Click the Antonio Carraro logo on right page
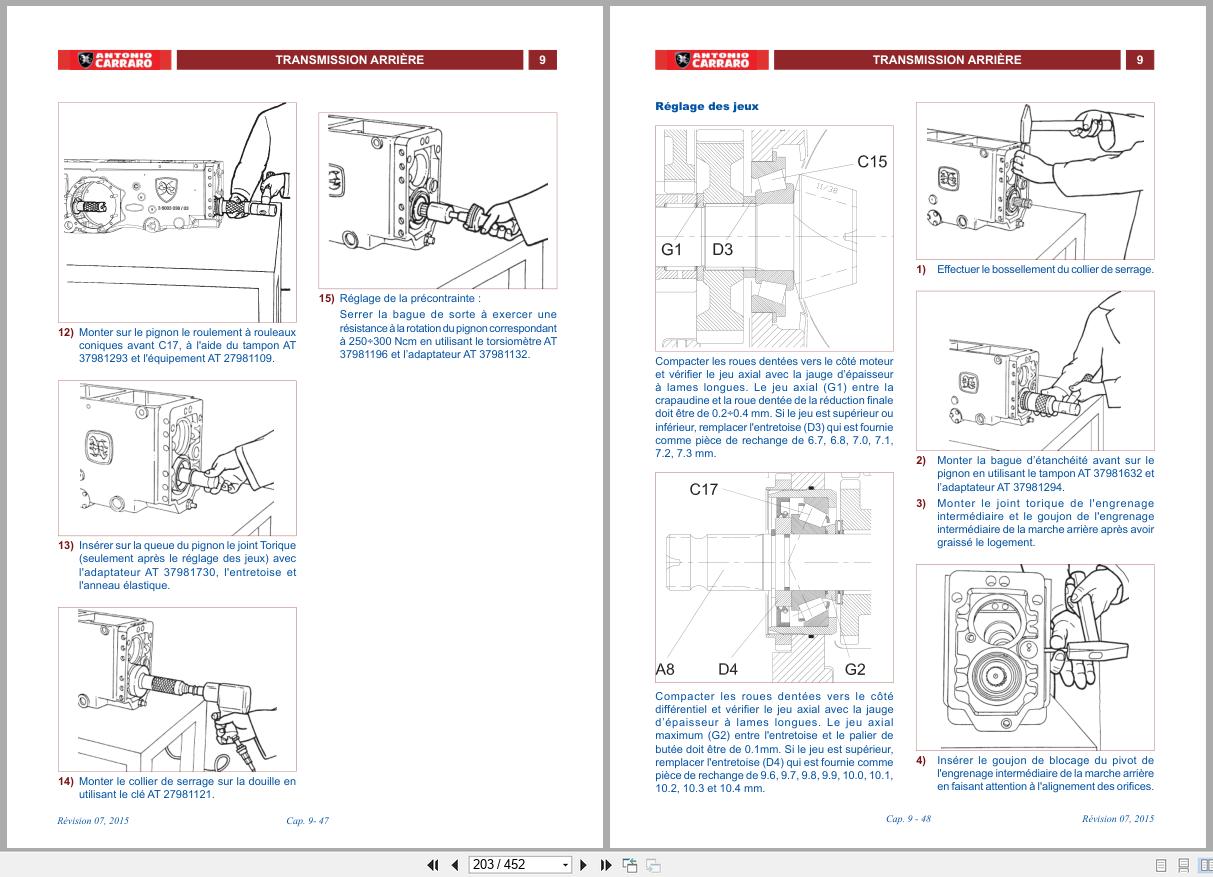 711,60
